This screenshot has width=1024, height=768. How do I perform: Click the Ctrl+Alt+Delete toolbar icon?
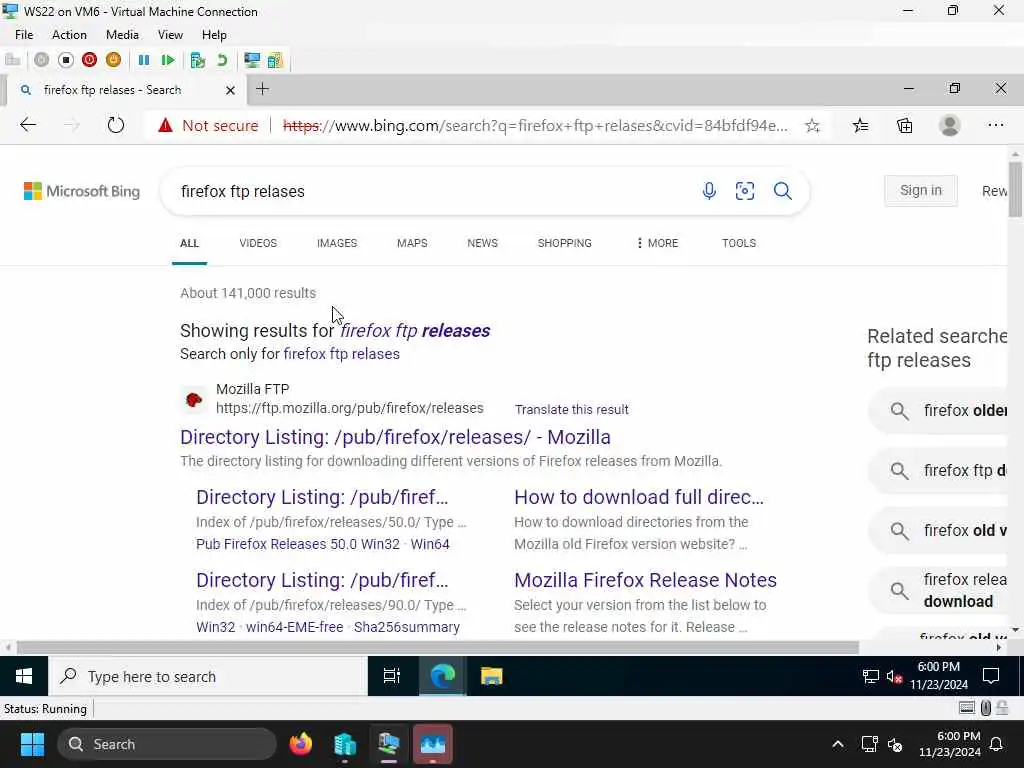coord(12,60)
